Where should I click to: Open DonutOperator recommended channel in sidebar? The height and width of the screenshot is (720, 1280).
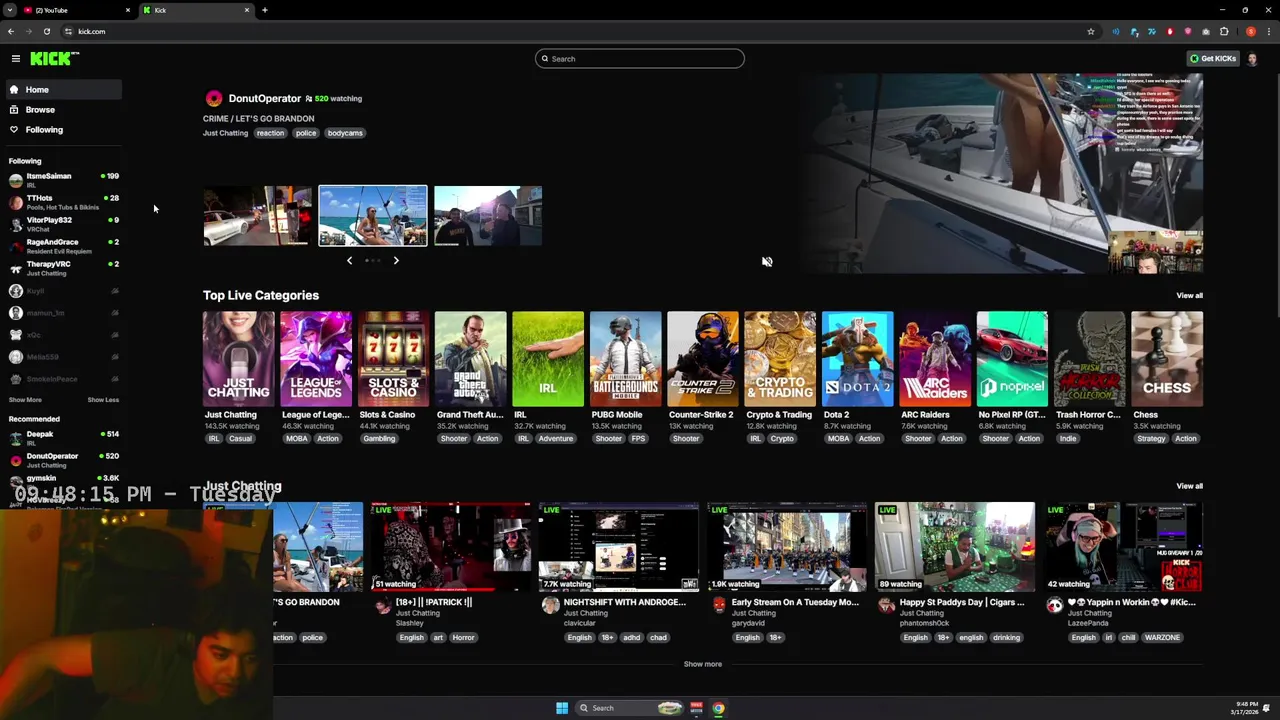coord(64,460)
